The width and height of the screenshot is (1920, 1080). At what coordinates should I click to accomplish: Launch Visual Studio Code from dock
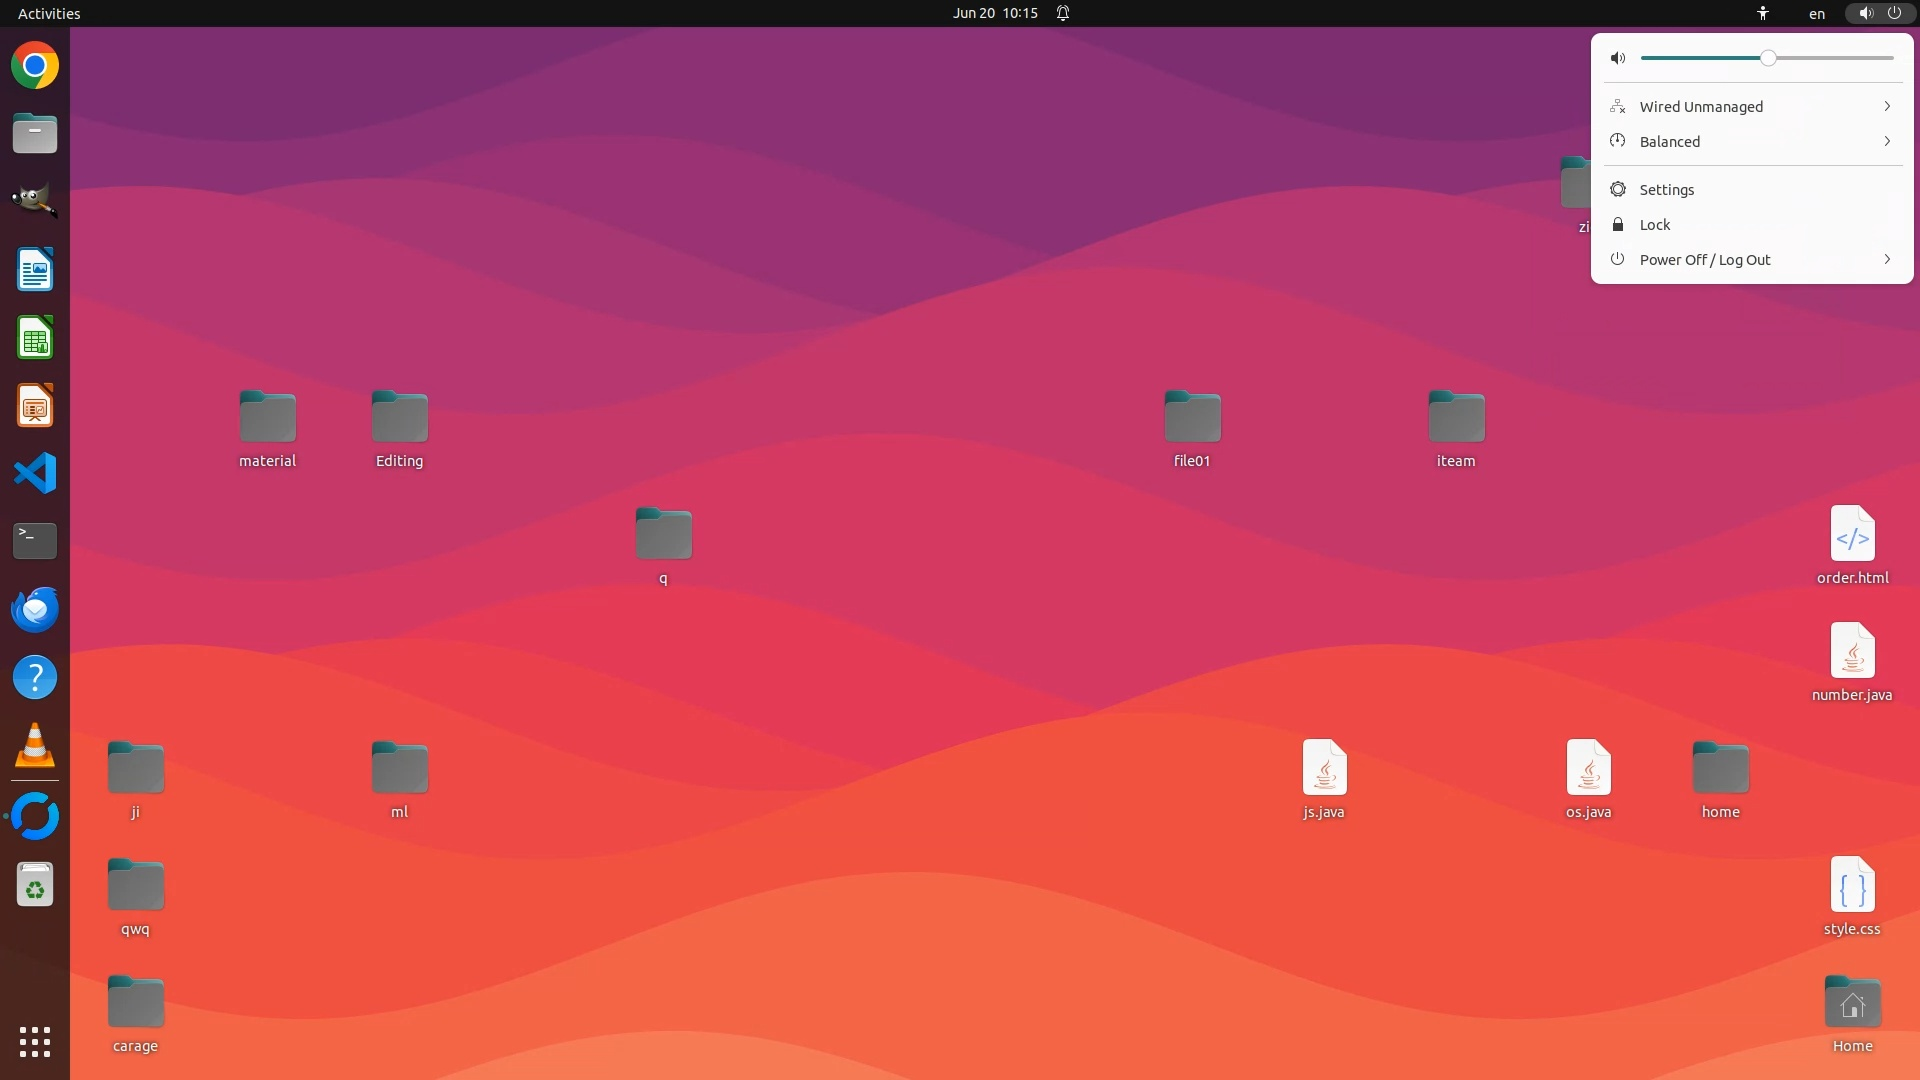click(35, 473)
